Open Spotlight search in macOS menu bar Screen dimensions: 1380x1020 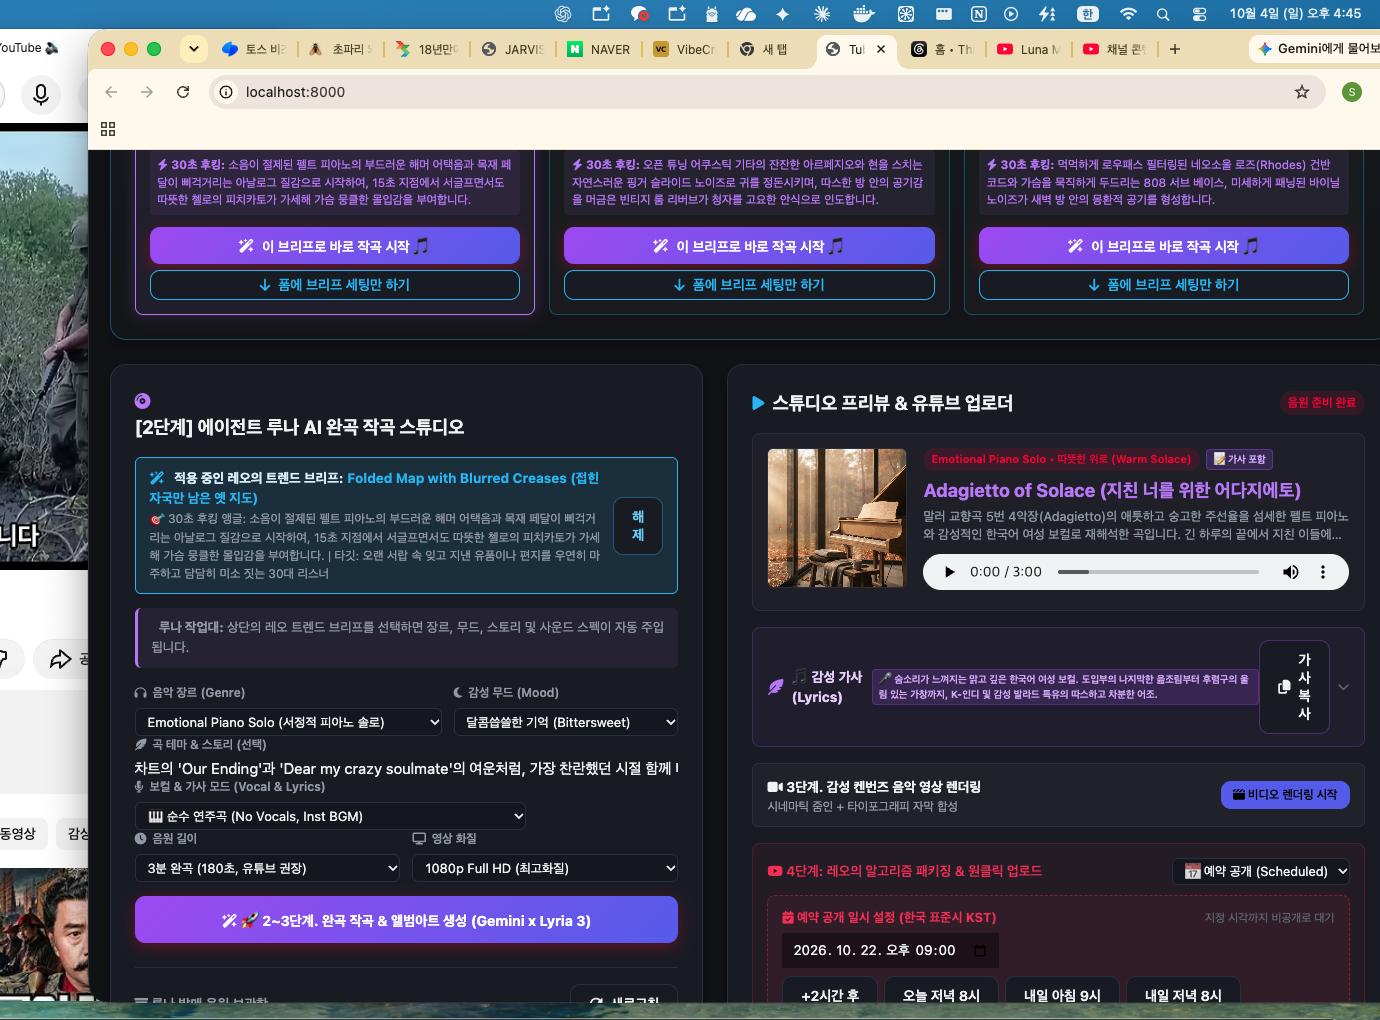click(x=1163, y=14)
